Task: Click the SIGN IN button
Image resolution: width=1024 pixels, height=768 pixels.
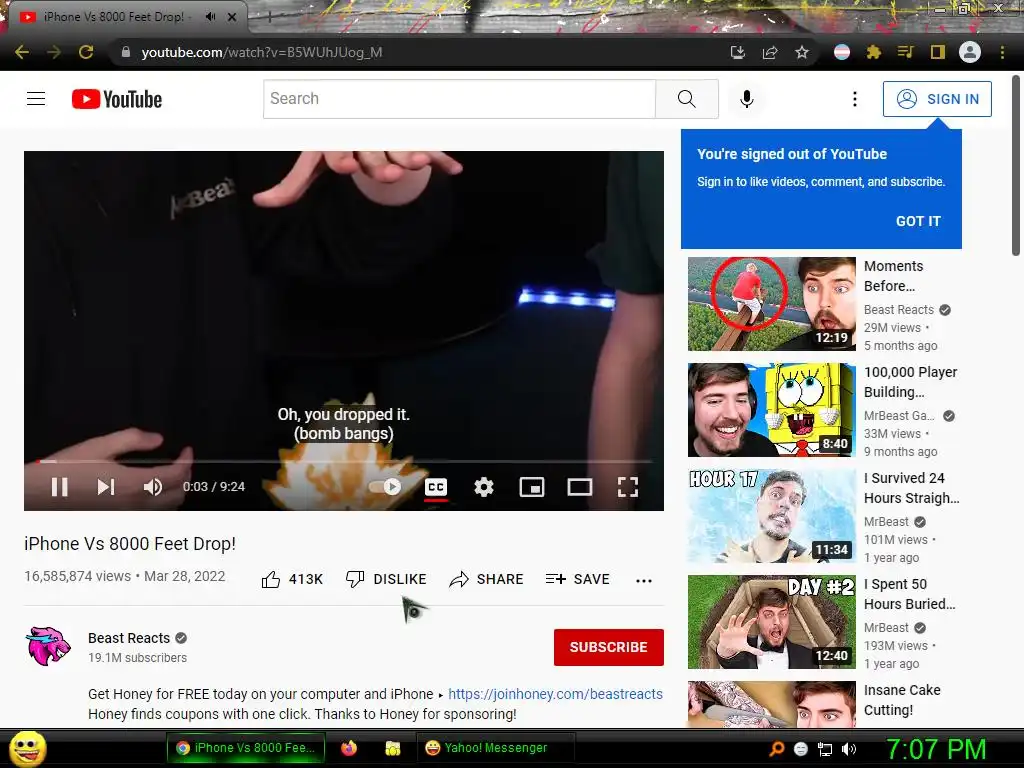Action: point(937,99)
